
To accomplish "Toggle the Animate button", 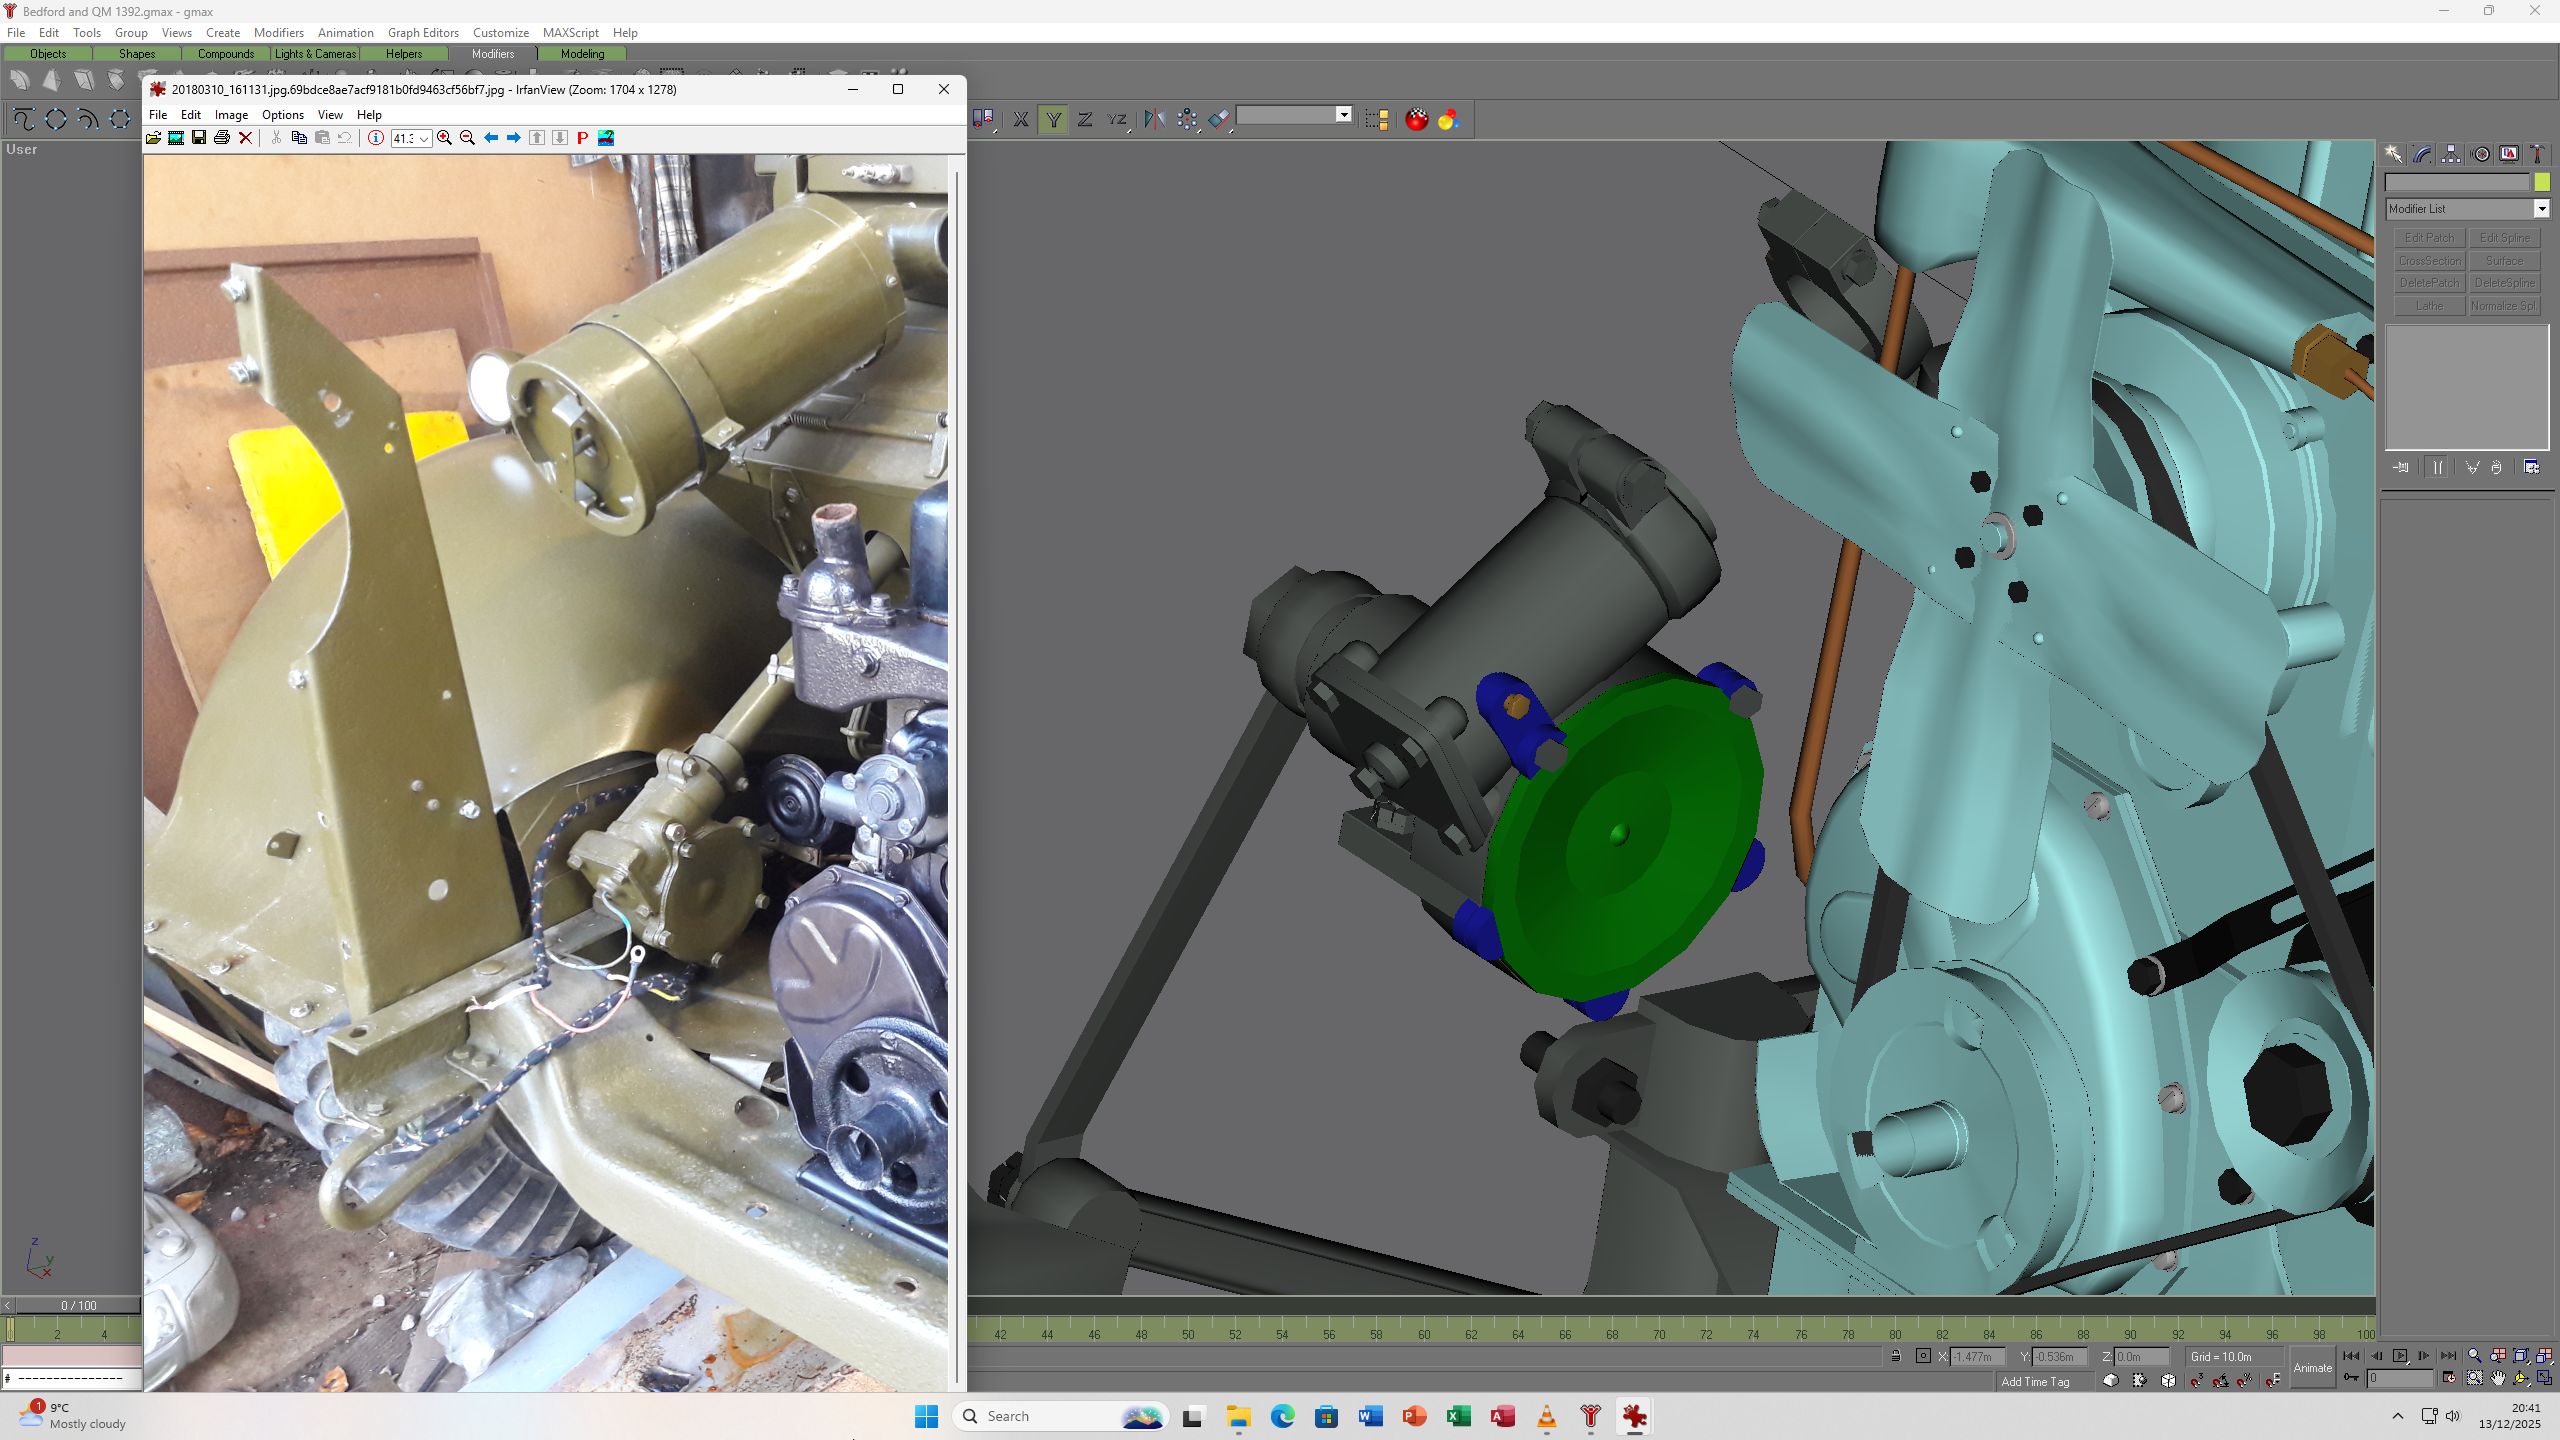I will click(2313, 1367).
